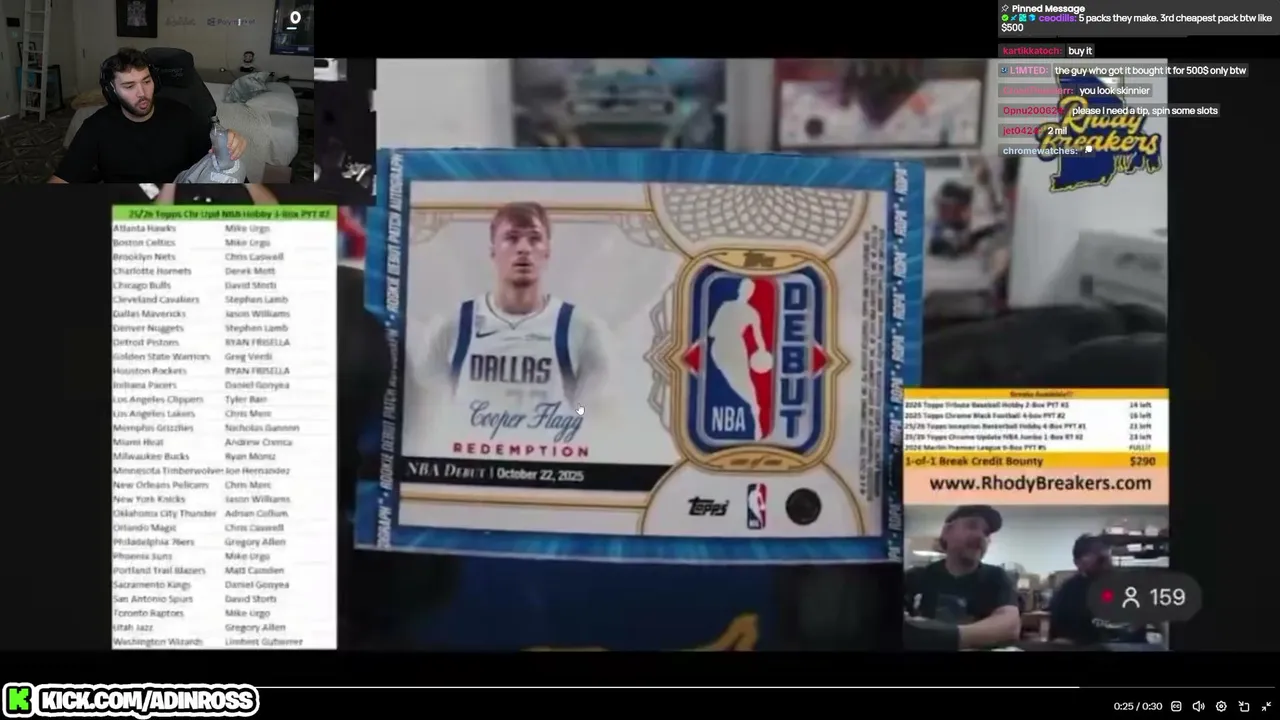Click the name David Storti beside San Antonio
The width and height of the screenshot is (1280, 720).
click(x=251, y=599)
